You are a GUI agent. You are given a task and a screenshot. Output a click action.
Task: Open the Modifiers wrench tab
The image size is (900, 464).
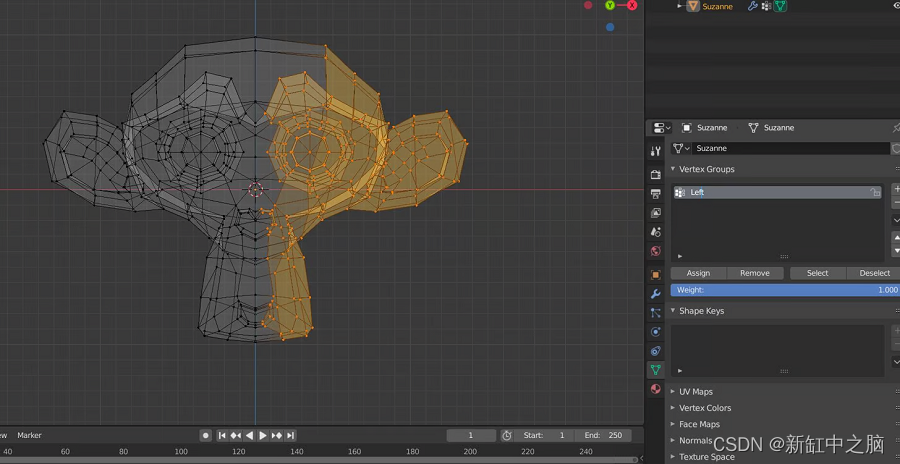pyautogui.click(x=656, y=294)
